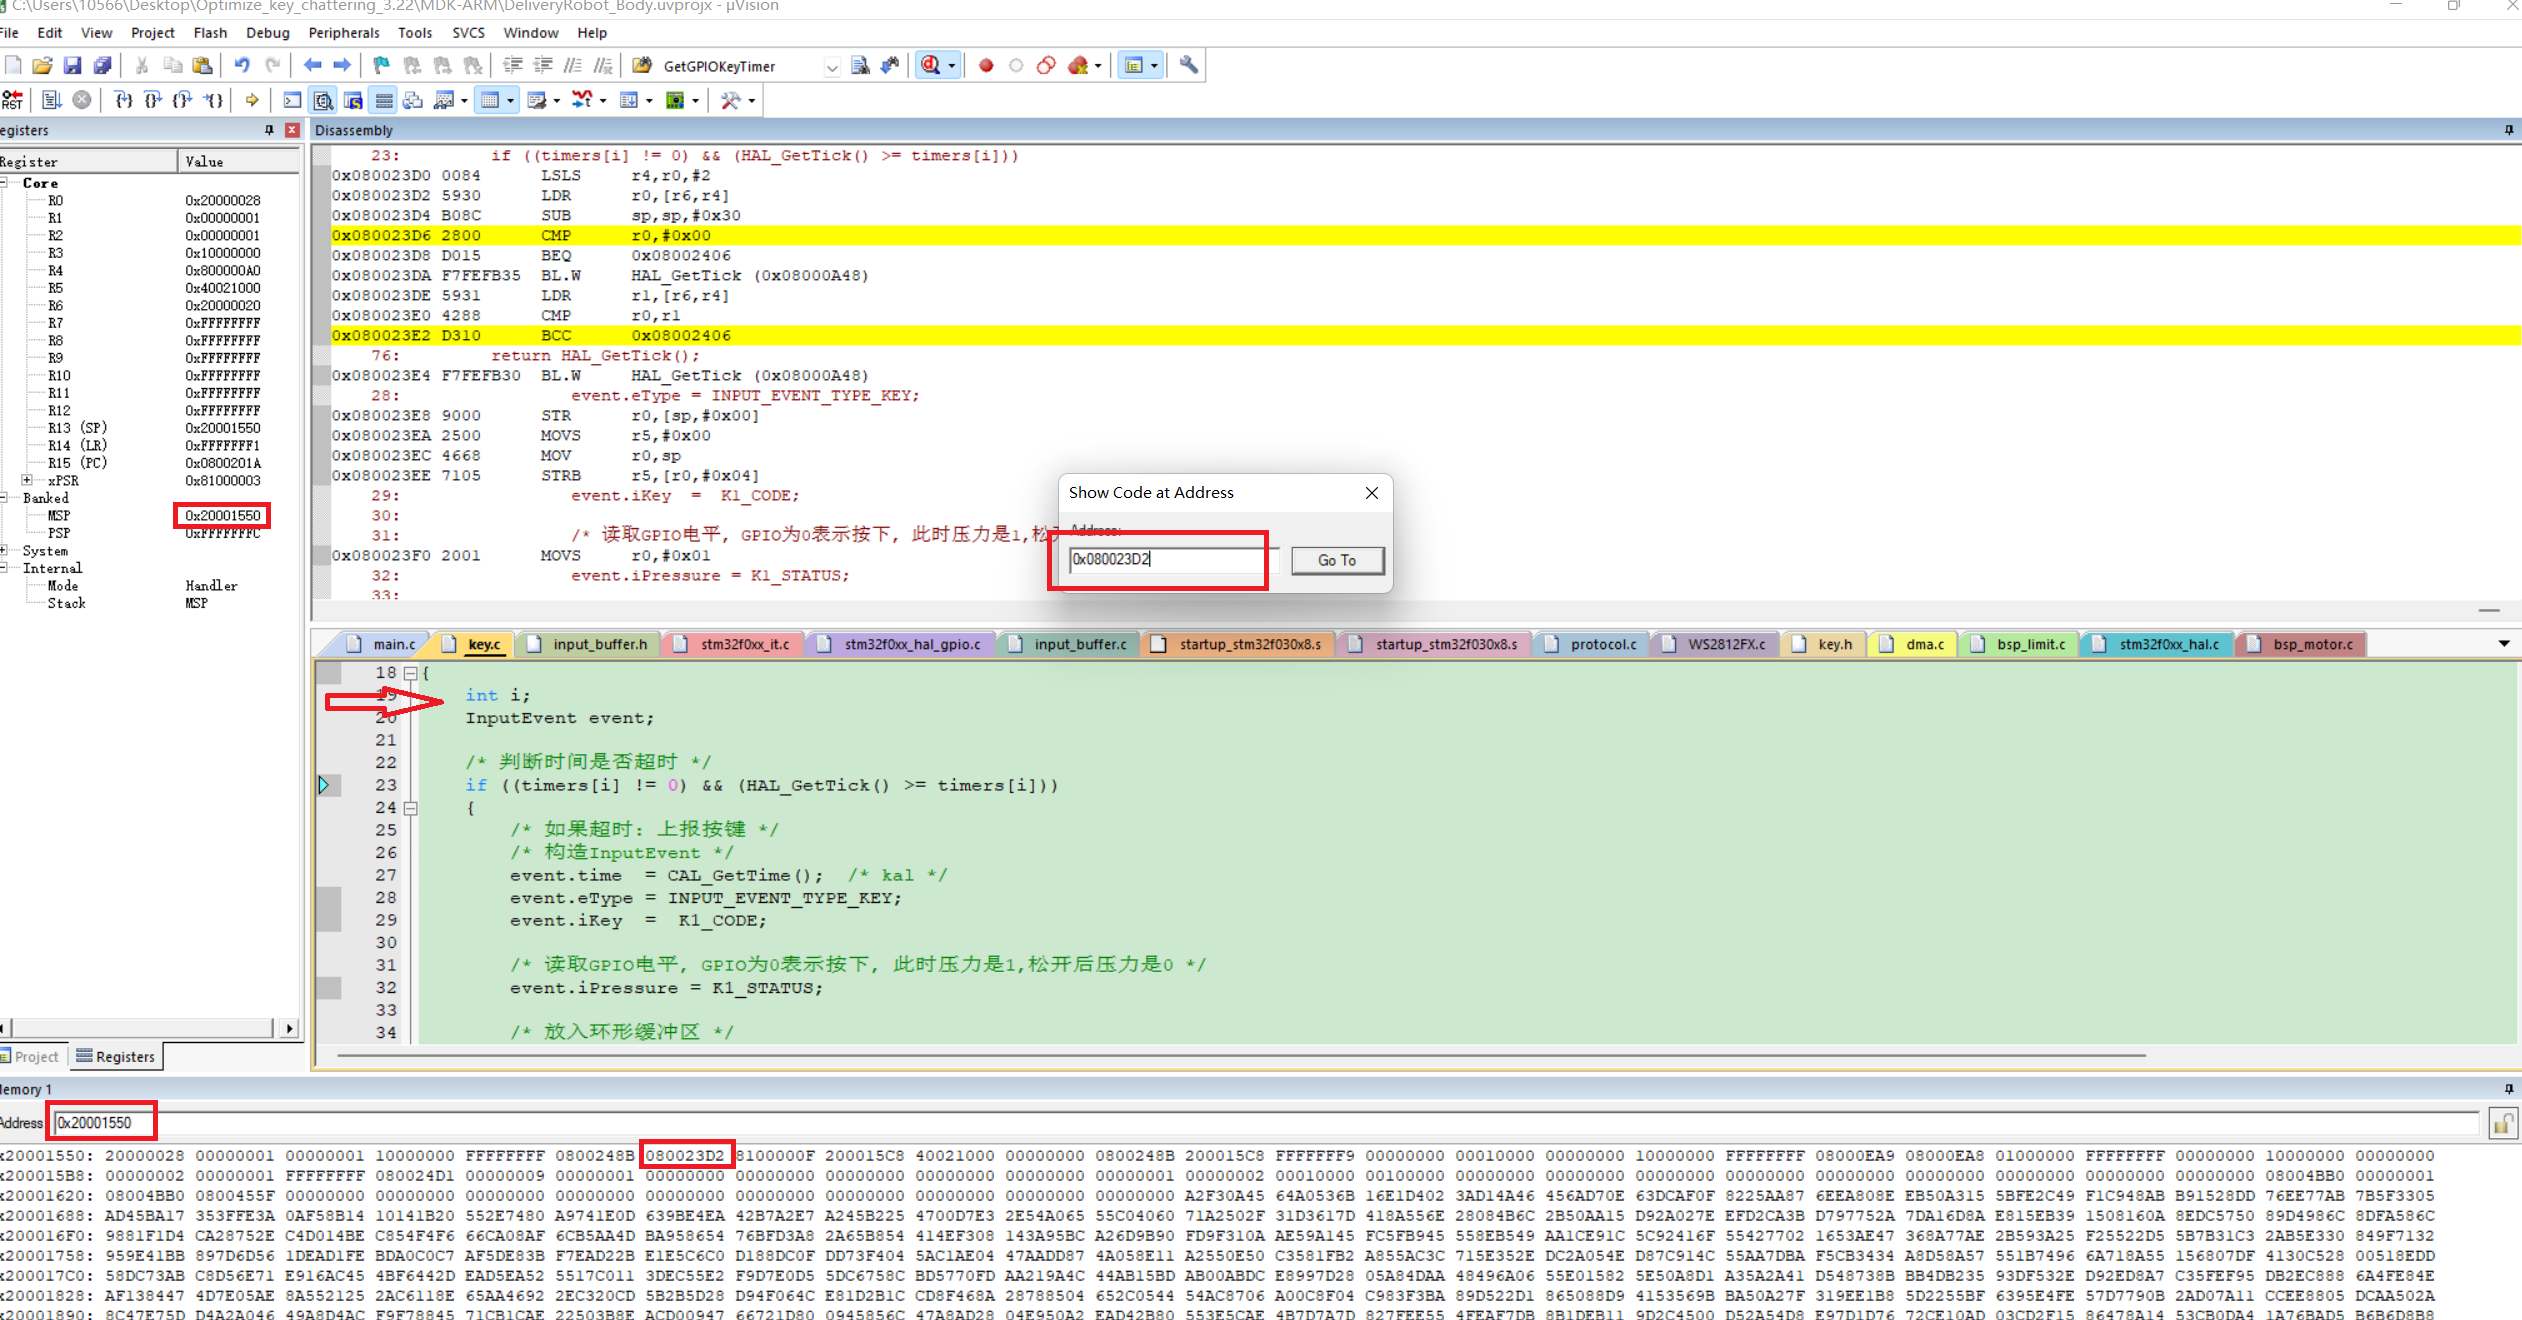Expand the xPSR register tree node
This screenshot has height=1320, width=2522.
click(26, 480)
